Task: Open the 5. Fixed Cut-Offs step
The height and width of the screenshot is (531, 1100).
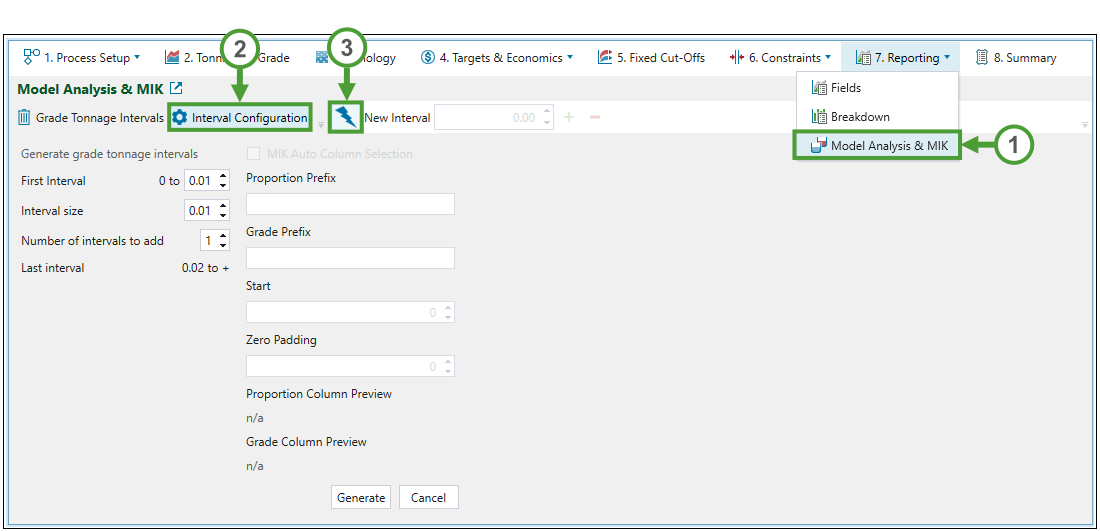Action: coord(651,58)
